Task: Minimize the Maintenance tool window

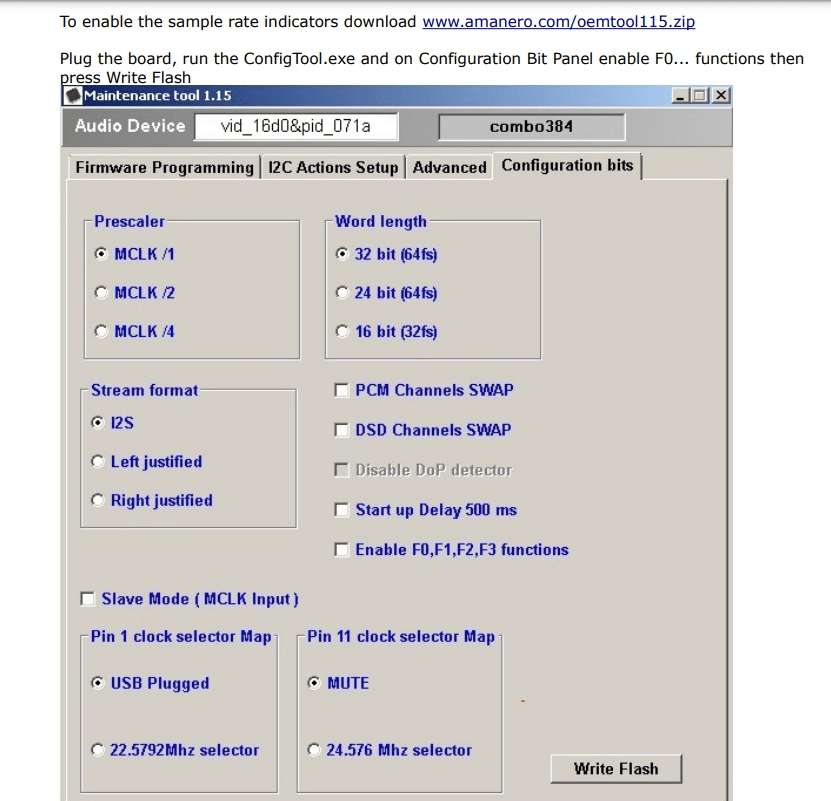Action: [x=680, y=96]
